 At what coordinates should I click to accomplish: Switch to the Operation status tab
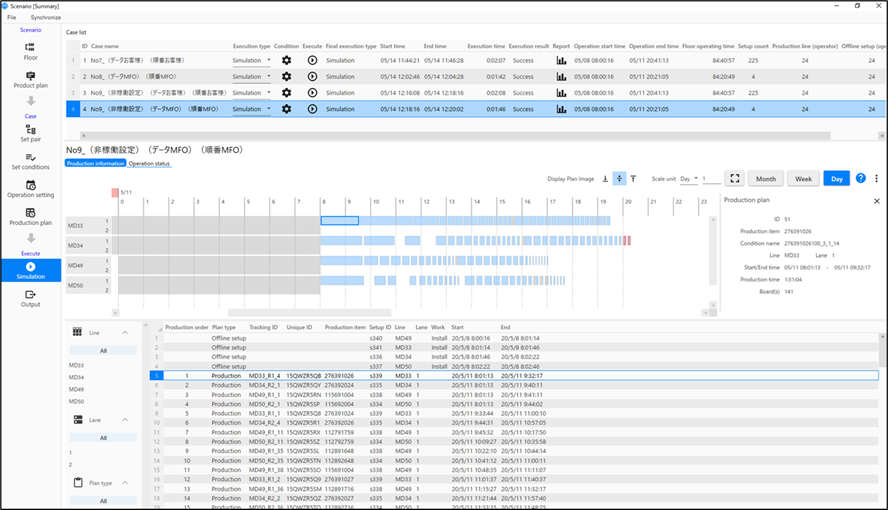coord(149,163)
